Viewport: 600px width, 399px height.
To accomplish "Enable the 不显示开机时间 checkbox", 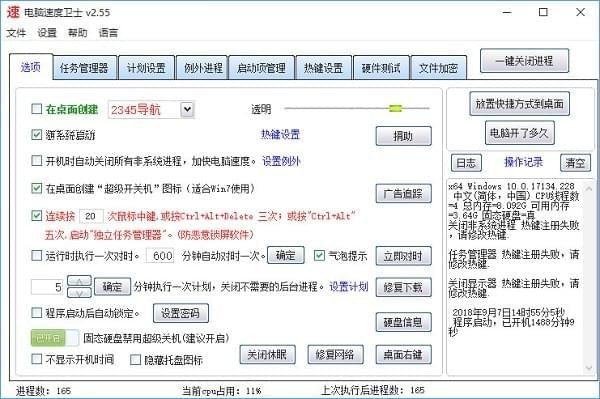I will 37,359.
